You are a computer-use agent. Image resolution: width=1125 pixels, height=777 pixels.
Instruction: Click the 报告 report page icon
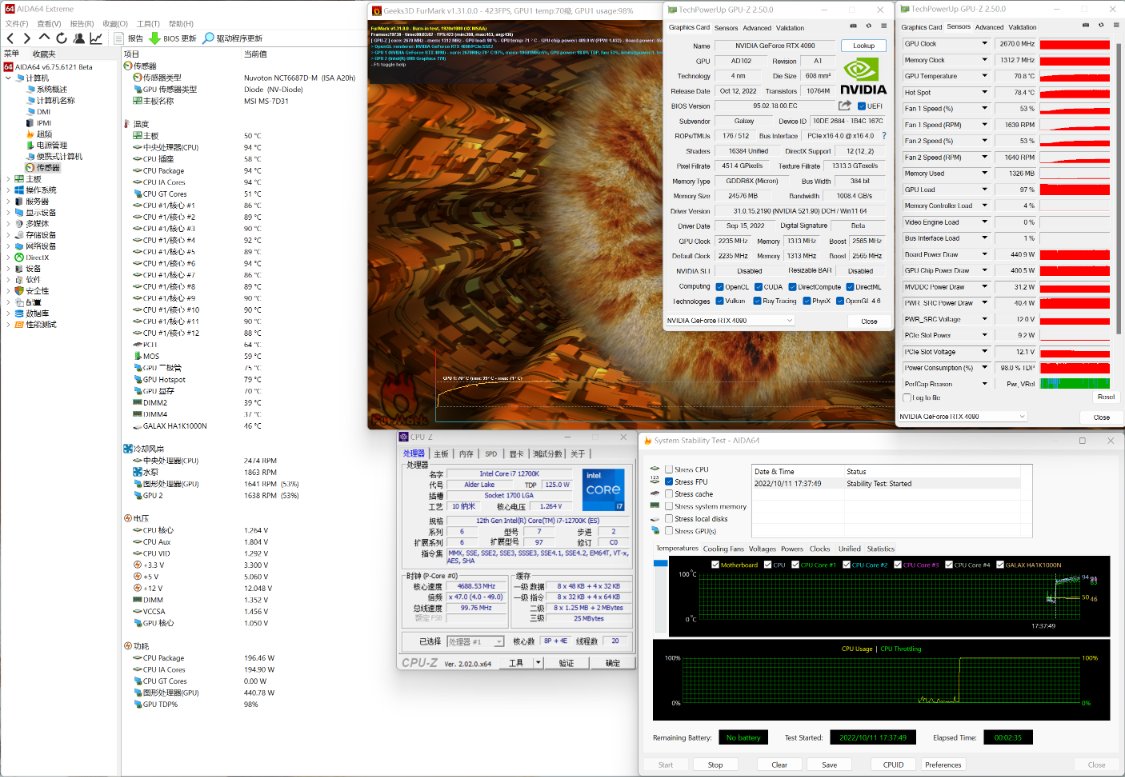(x=119, y=38)
